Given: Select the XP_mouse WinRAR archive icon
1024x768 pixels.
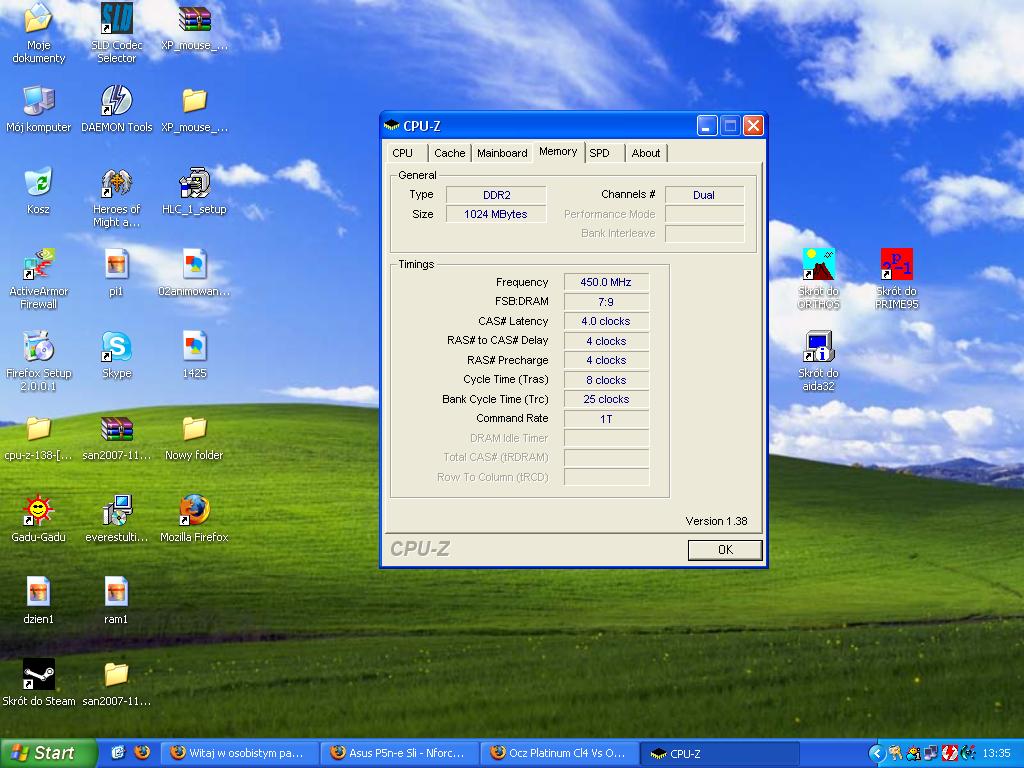Looking at the screenshot, I should (194, 27).
